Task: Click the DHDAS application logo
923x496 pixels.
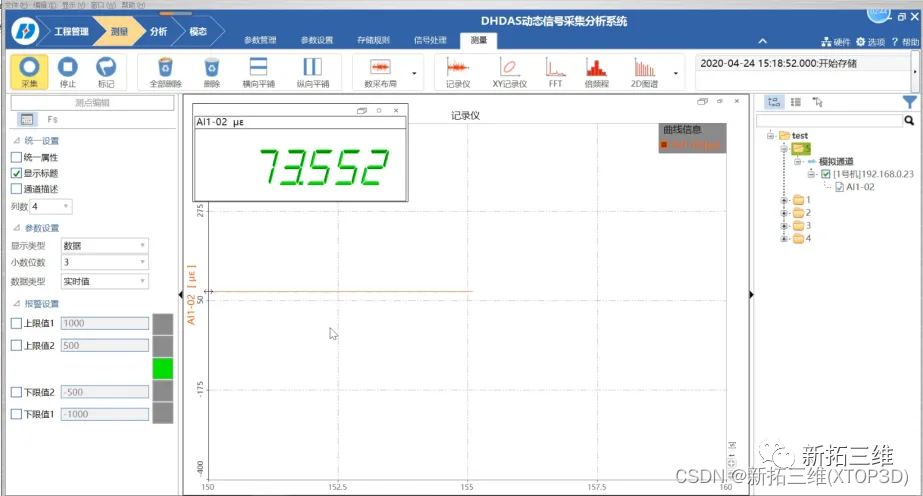Action: coord(25,31)
